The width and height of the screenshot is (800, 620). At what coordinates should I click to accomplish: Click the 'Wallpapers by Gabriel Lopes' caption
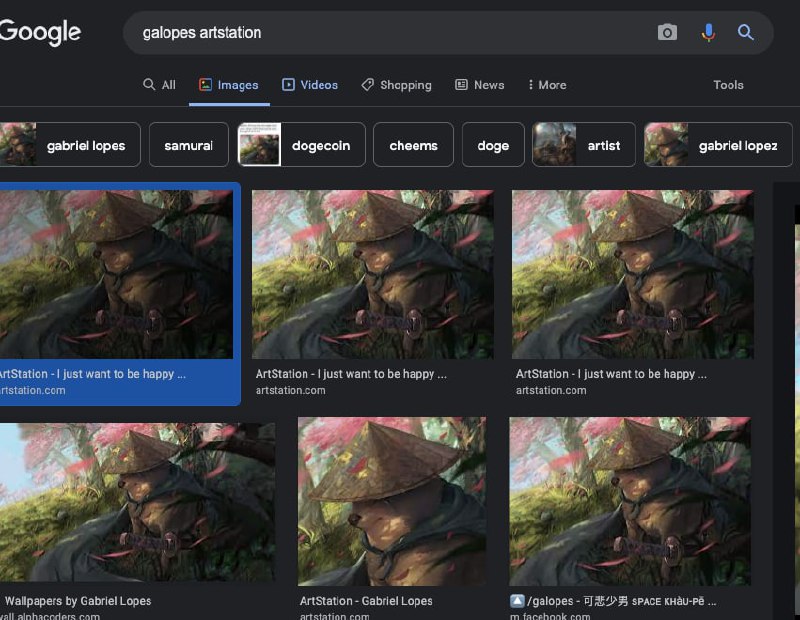pos(78,601)
